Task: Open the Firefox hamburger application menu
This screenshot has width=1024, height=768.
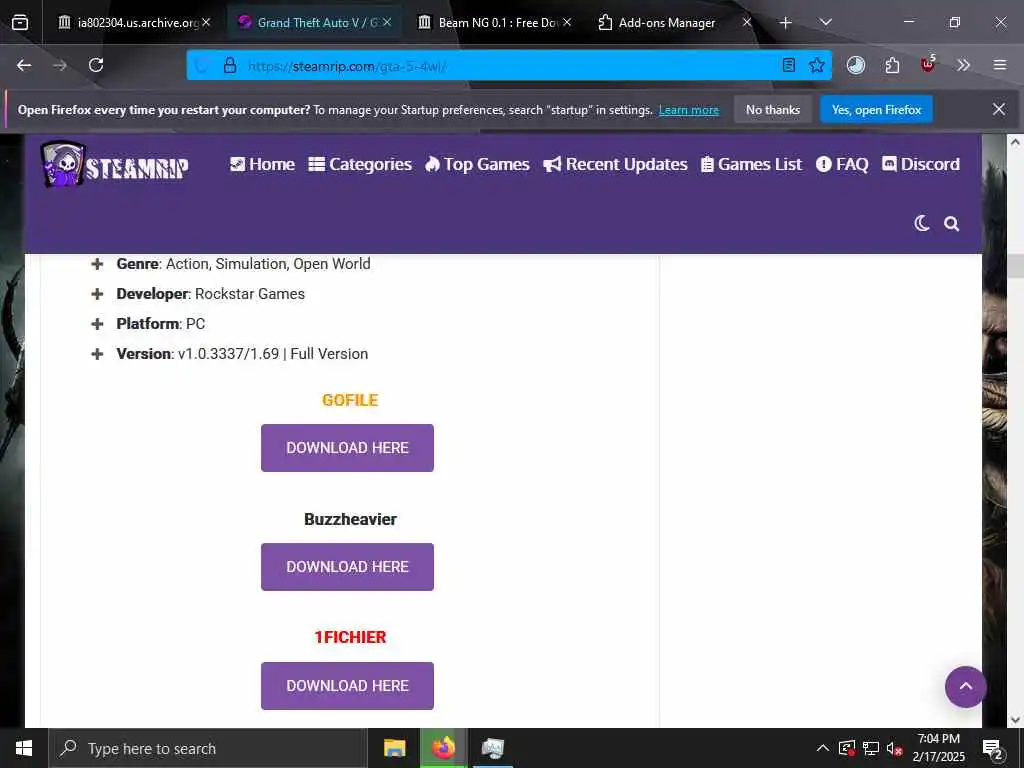Action: pyautogui.click(x=1000, y=65)
